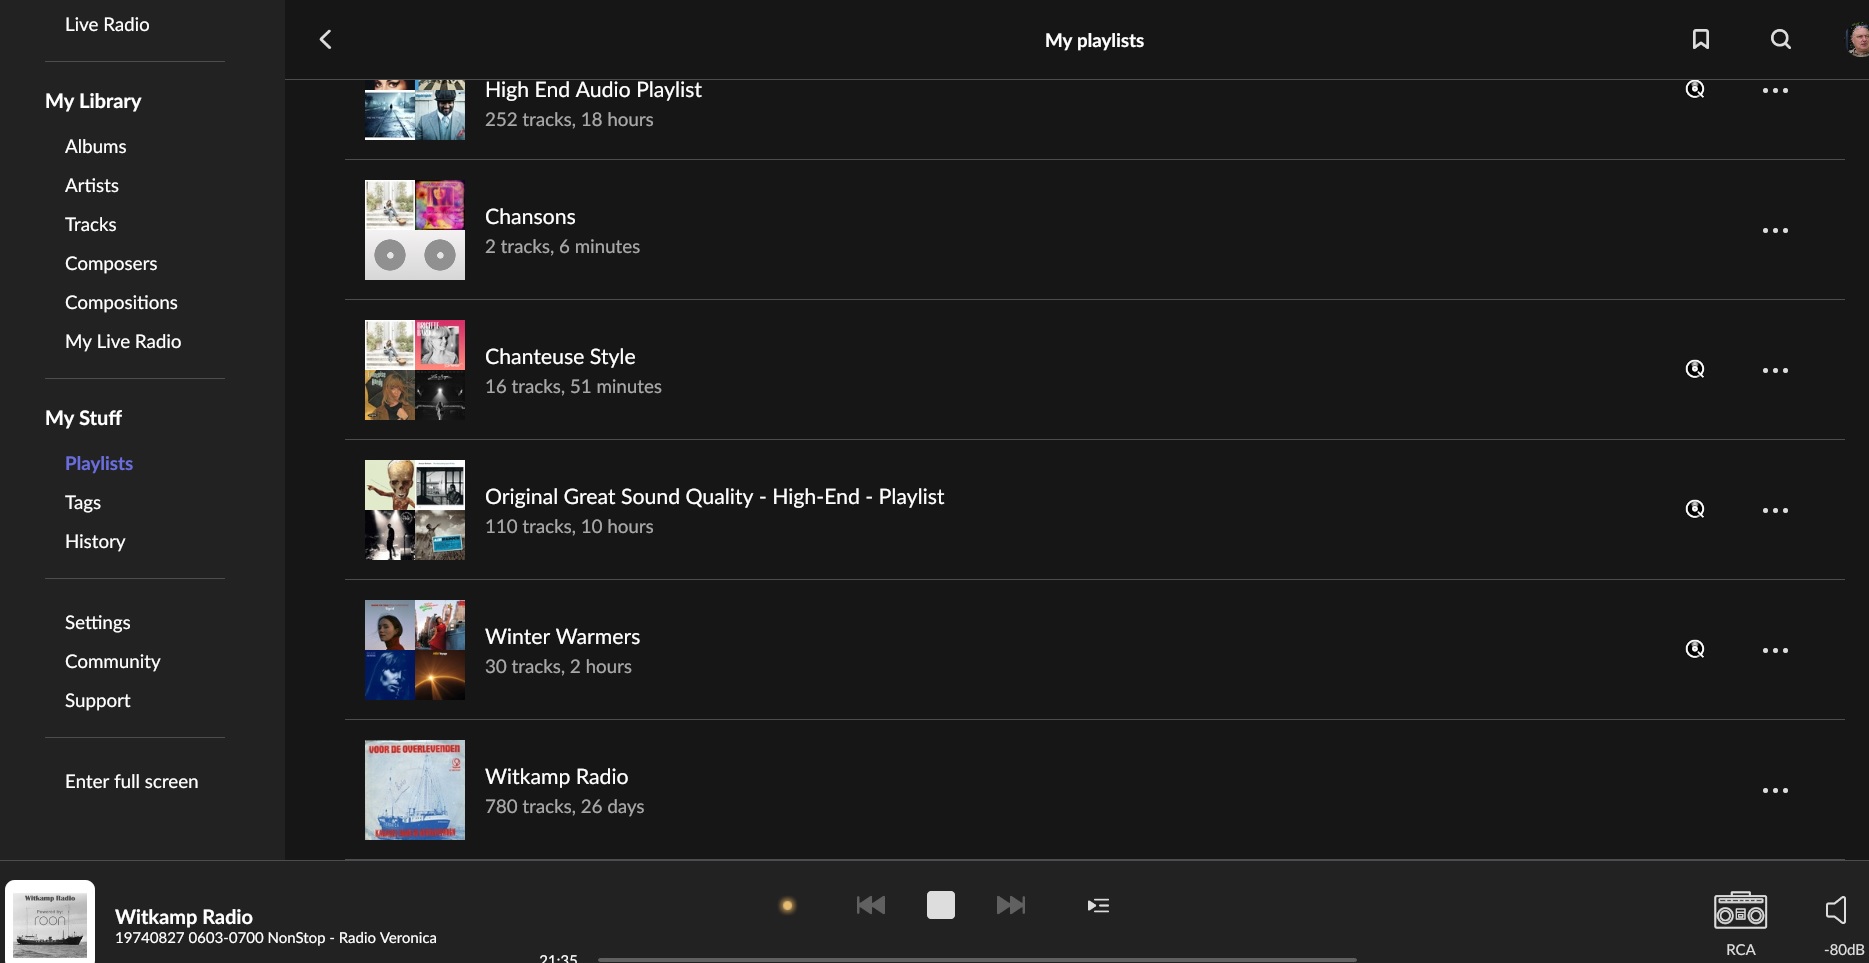Expand three-dot menu for Original Great Sound Quality
Image resolution: width=1869 pixels, height=963 pixels.
(1775, 510)
